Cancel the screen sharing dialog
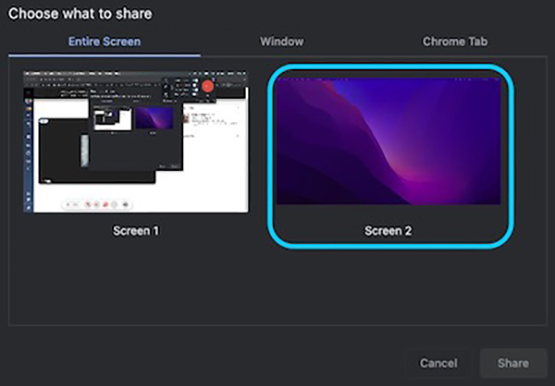The image size is (555, 386). coord(439,363)
